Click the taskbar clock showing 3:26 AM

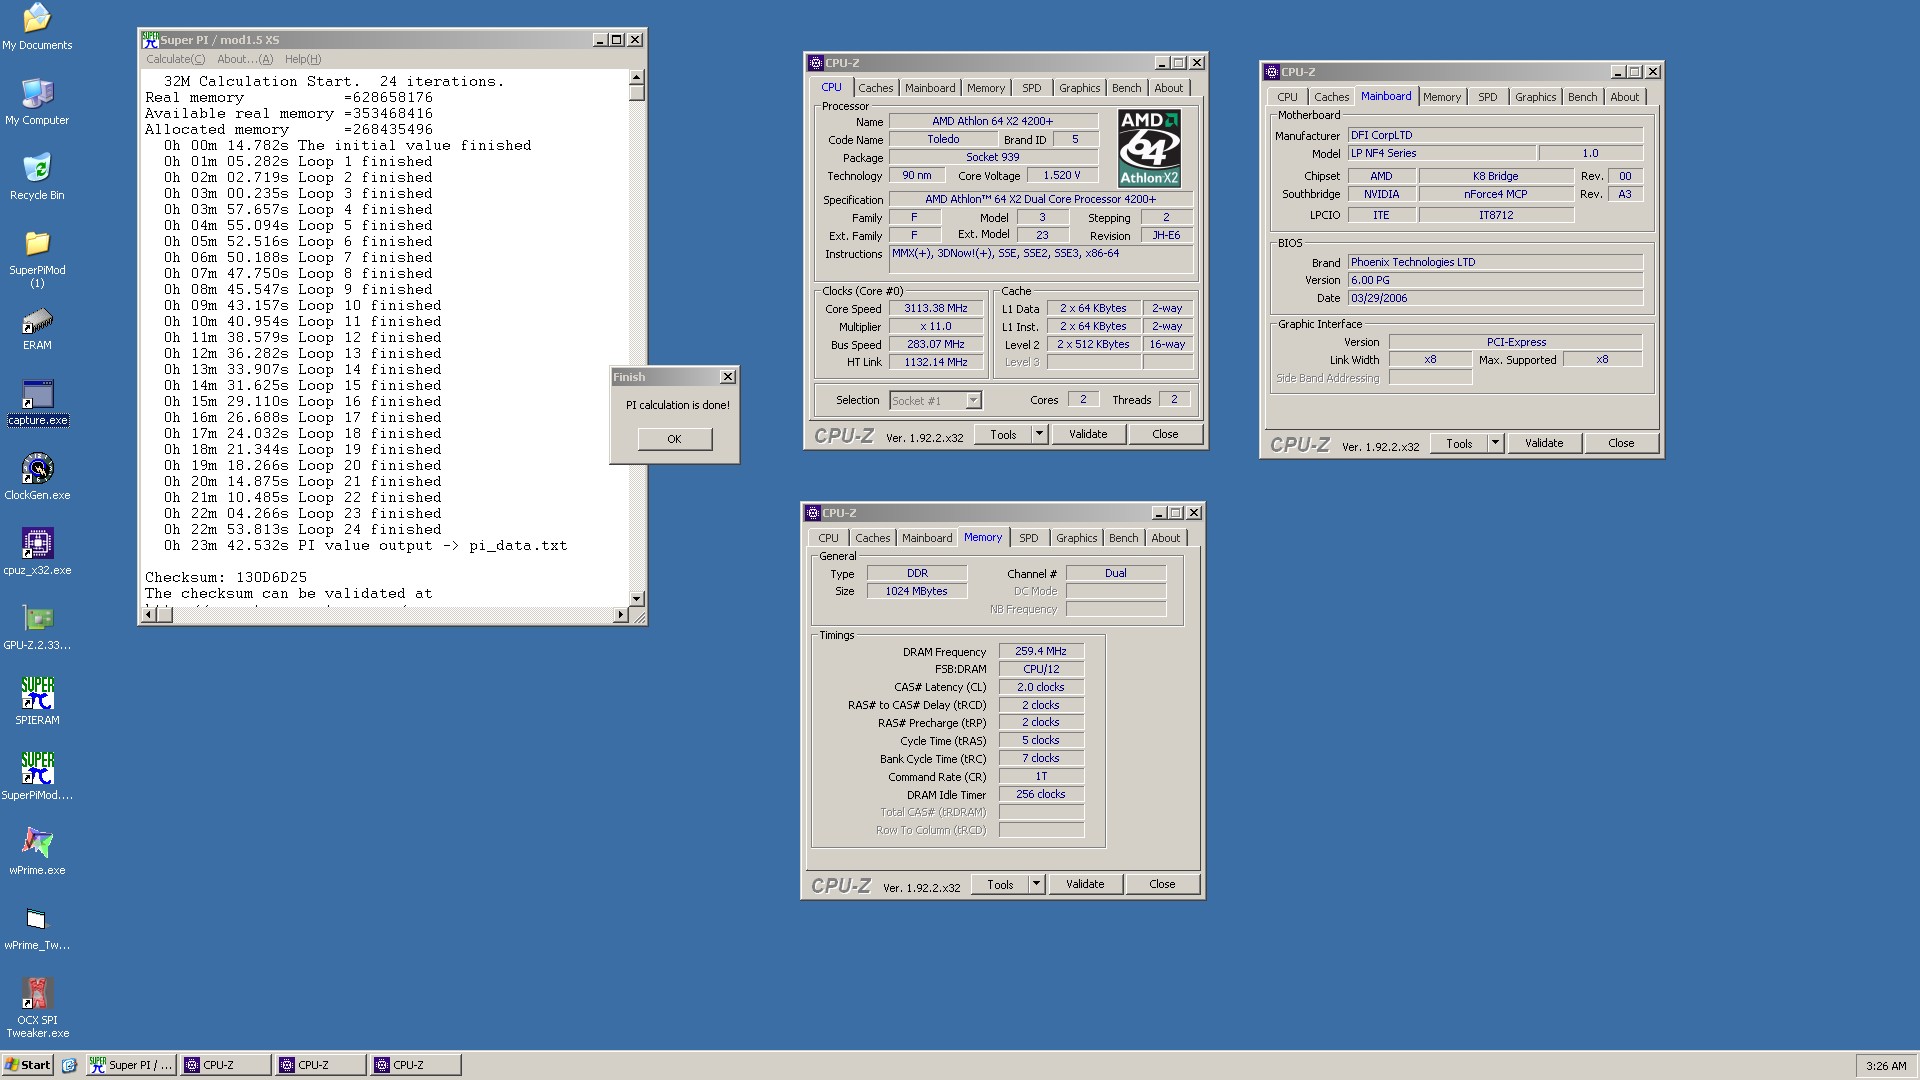tap(1886, 1066)
